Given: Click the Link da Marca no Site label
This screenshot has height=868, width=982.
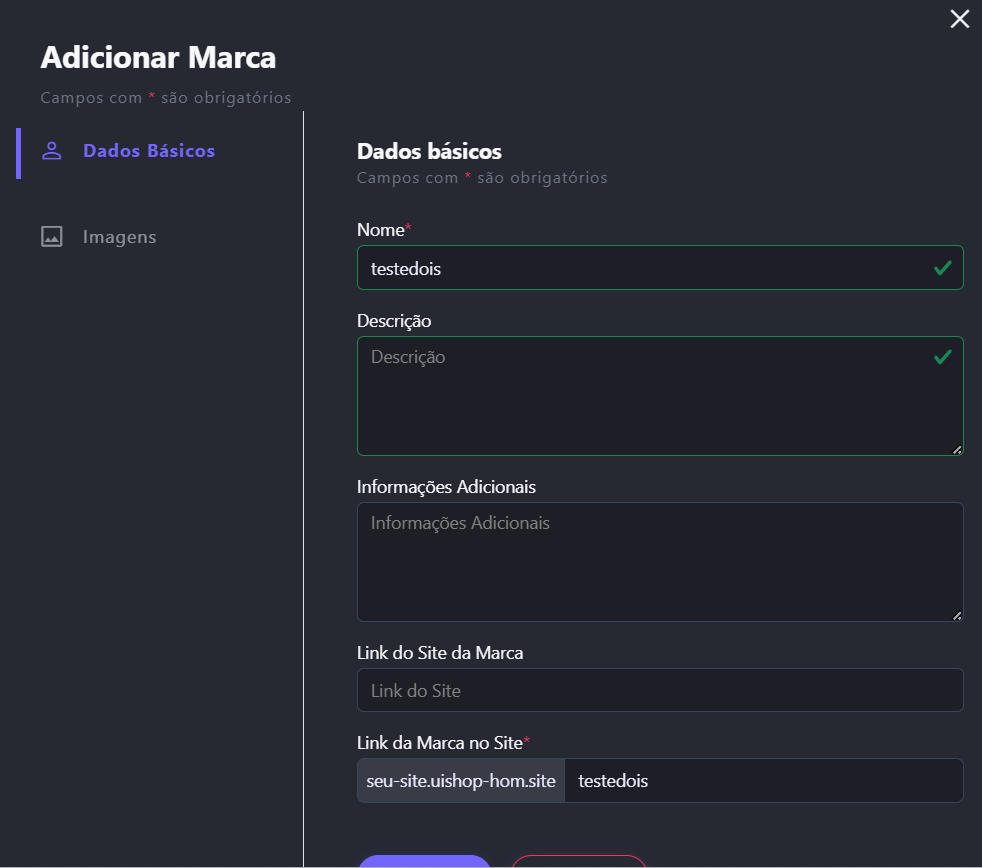Looking at the screenshot, I should tap(440, 742).
